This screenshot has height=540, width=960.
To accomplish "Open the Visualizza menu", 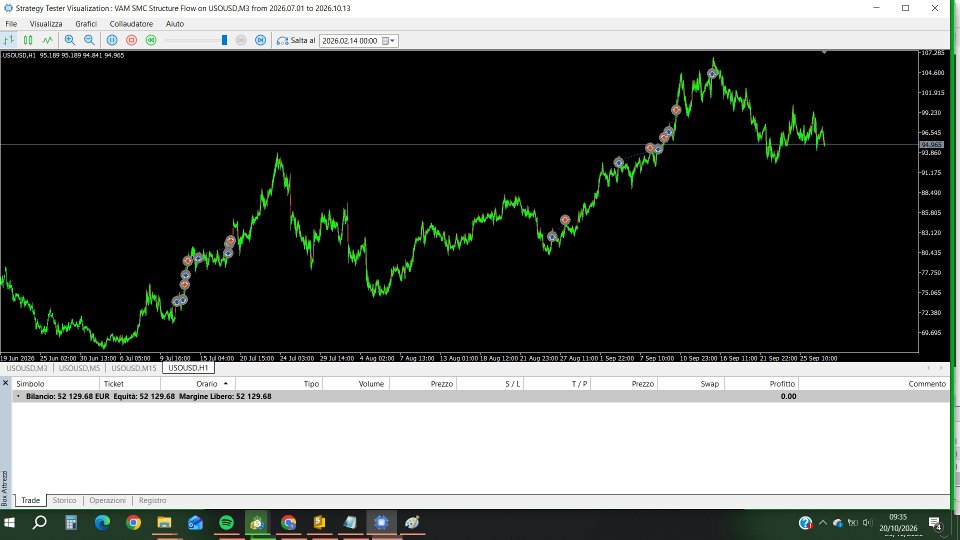I will 46,24.
